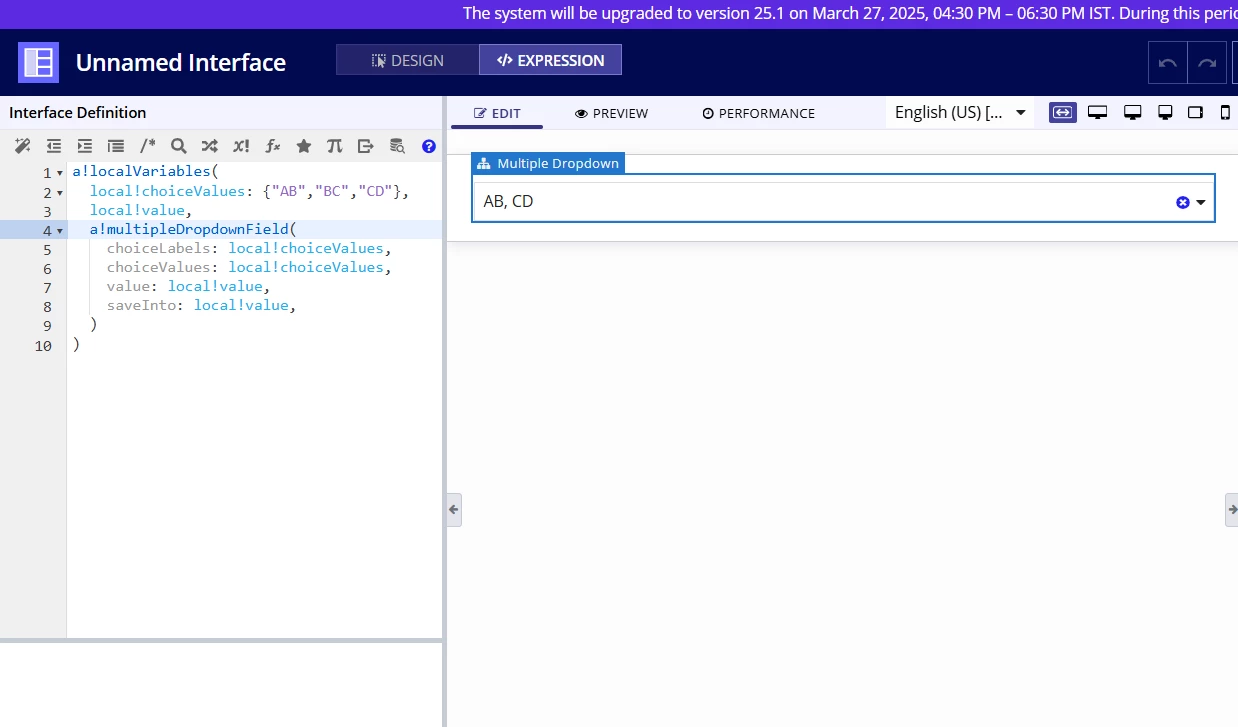Click the fx function icon

pos(272,146)
